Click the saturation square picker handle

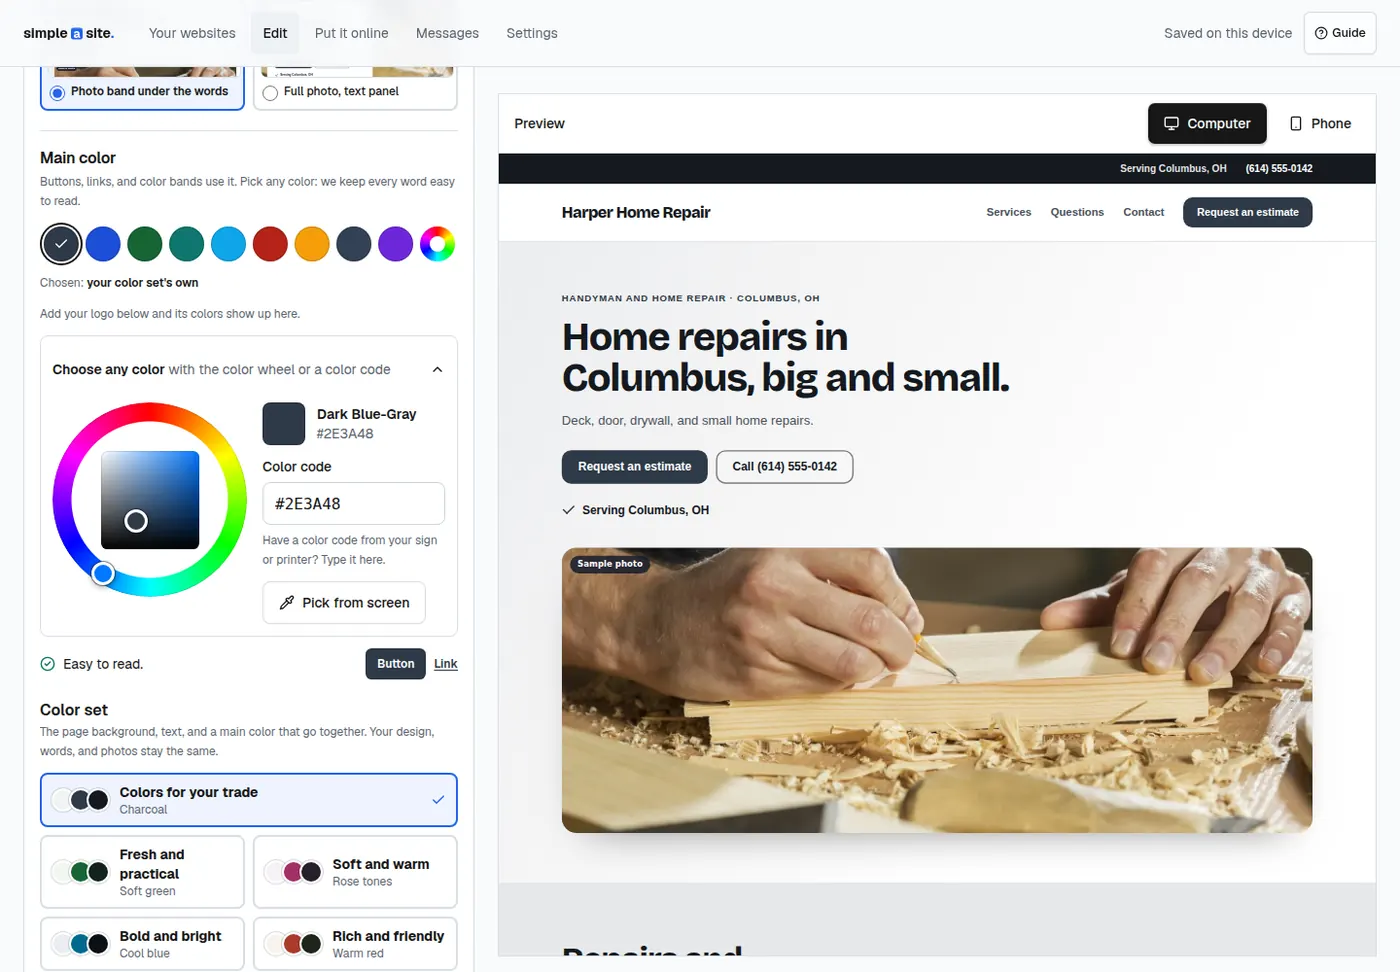point(136,521)
